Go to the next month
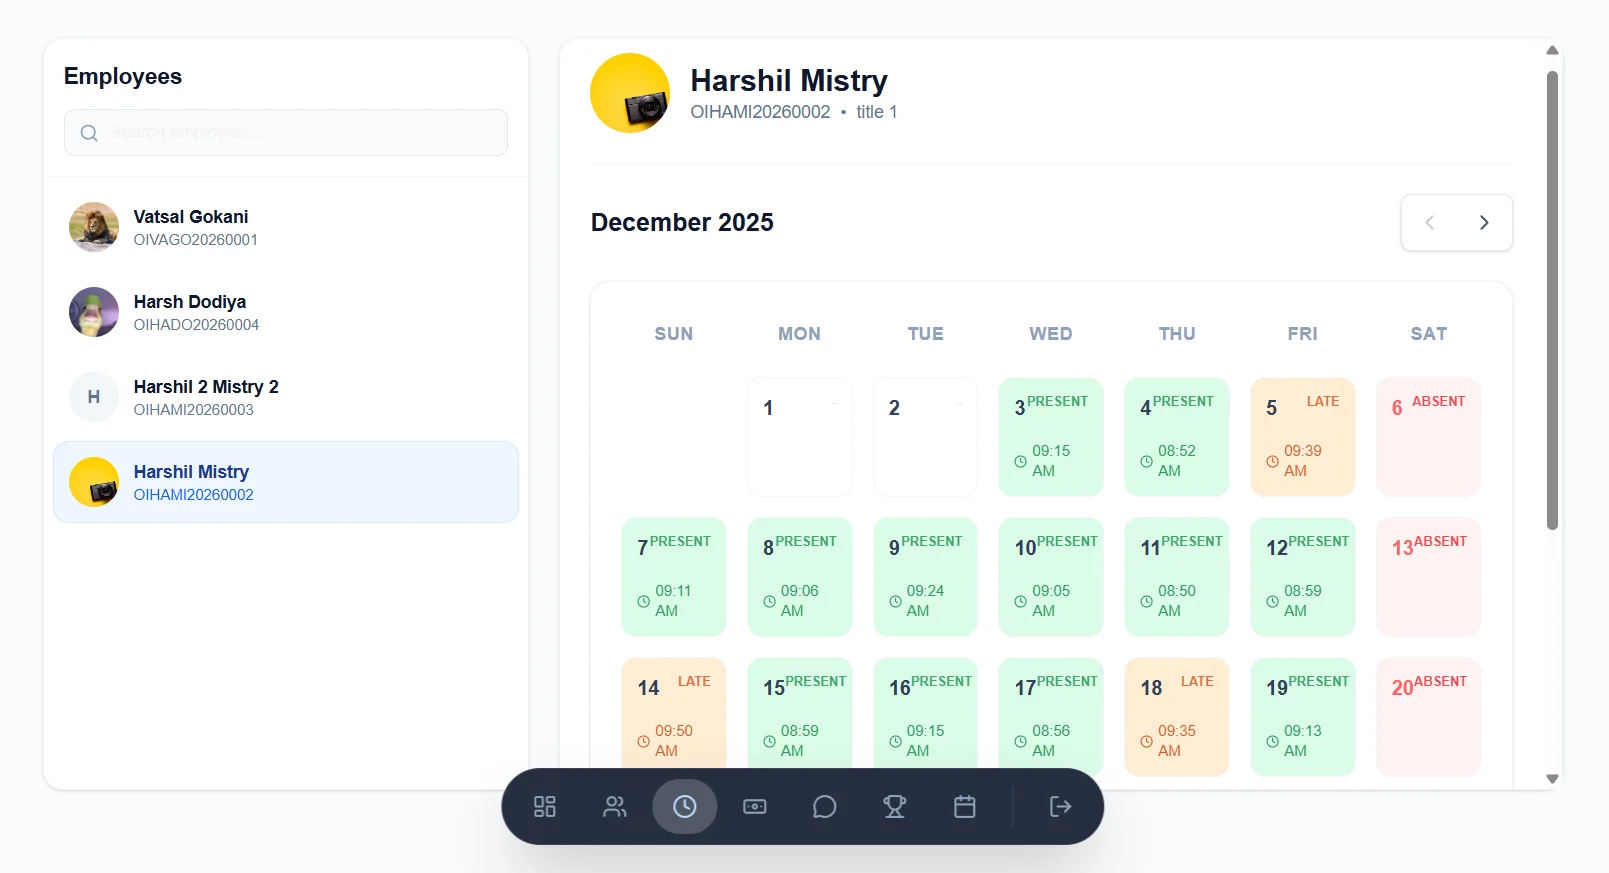This screenshot has height=873, width=1609. coord(1484,223)
